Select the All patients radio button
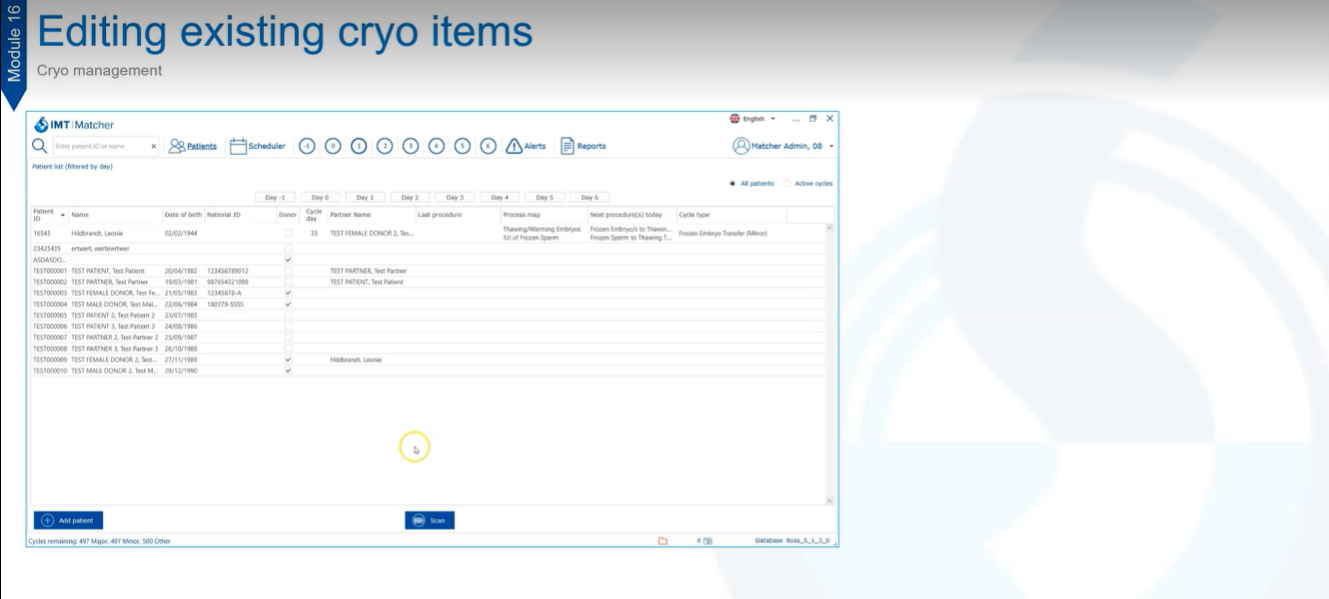The width and height of the screenshot is (1329, 599). 733,183
